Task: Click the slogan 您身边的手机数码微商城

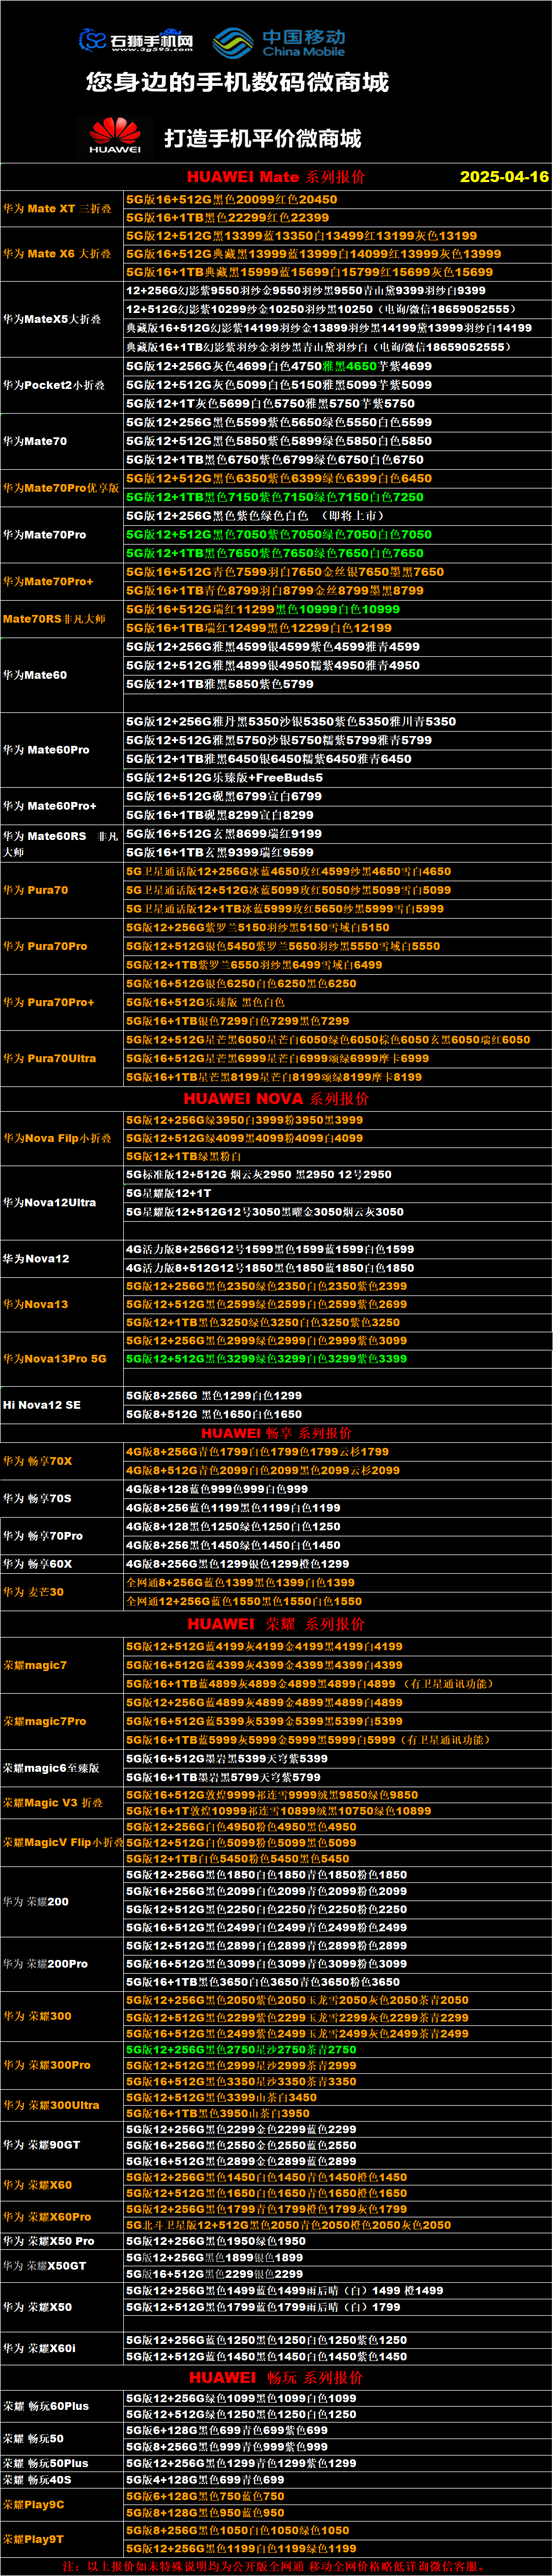Action: point(237,83)
